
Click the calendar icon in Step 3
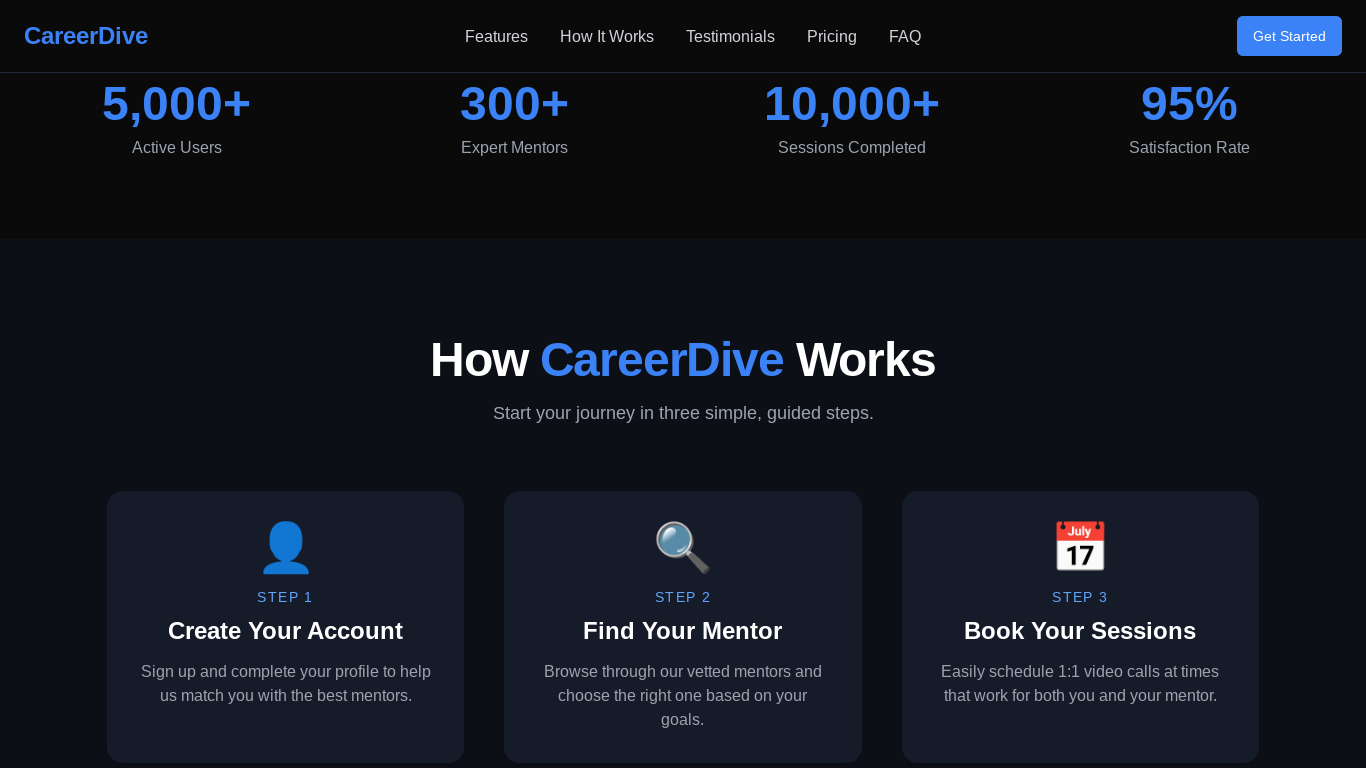pos(1080,548)
